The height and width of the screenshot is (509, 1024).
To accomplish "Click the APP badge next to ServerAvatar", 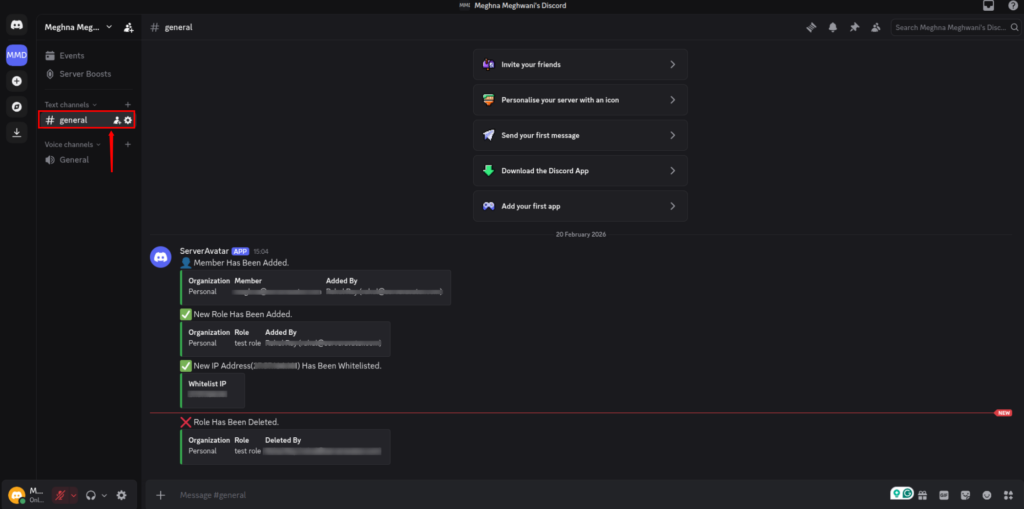I will (241, 251).
